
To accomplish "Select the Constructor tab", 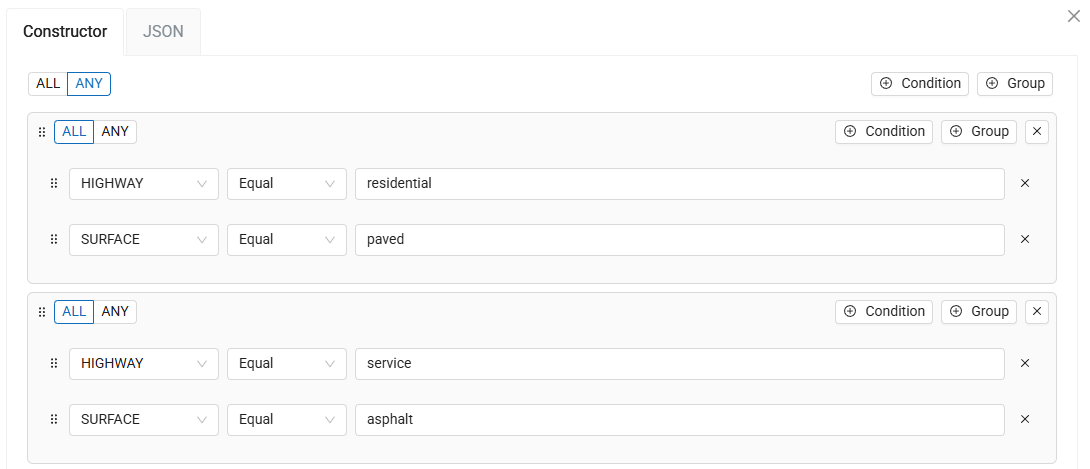I will point(65,31).
